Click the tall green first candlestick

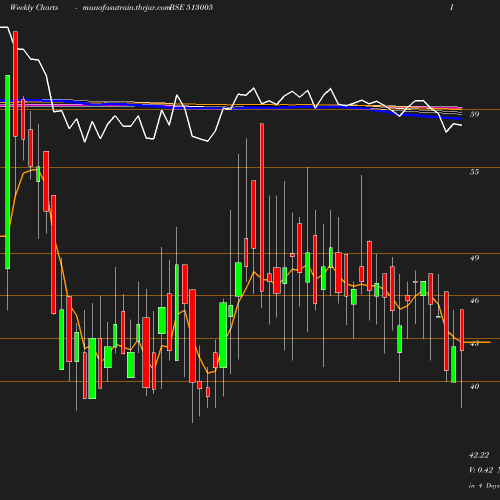pos(7,172)
